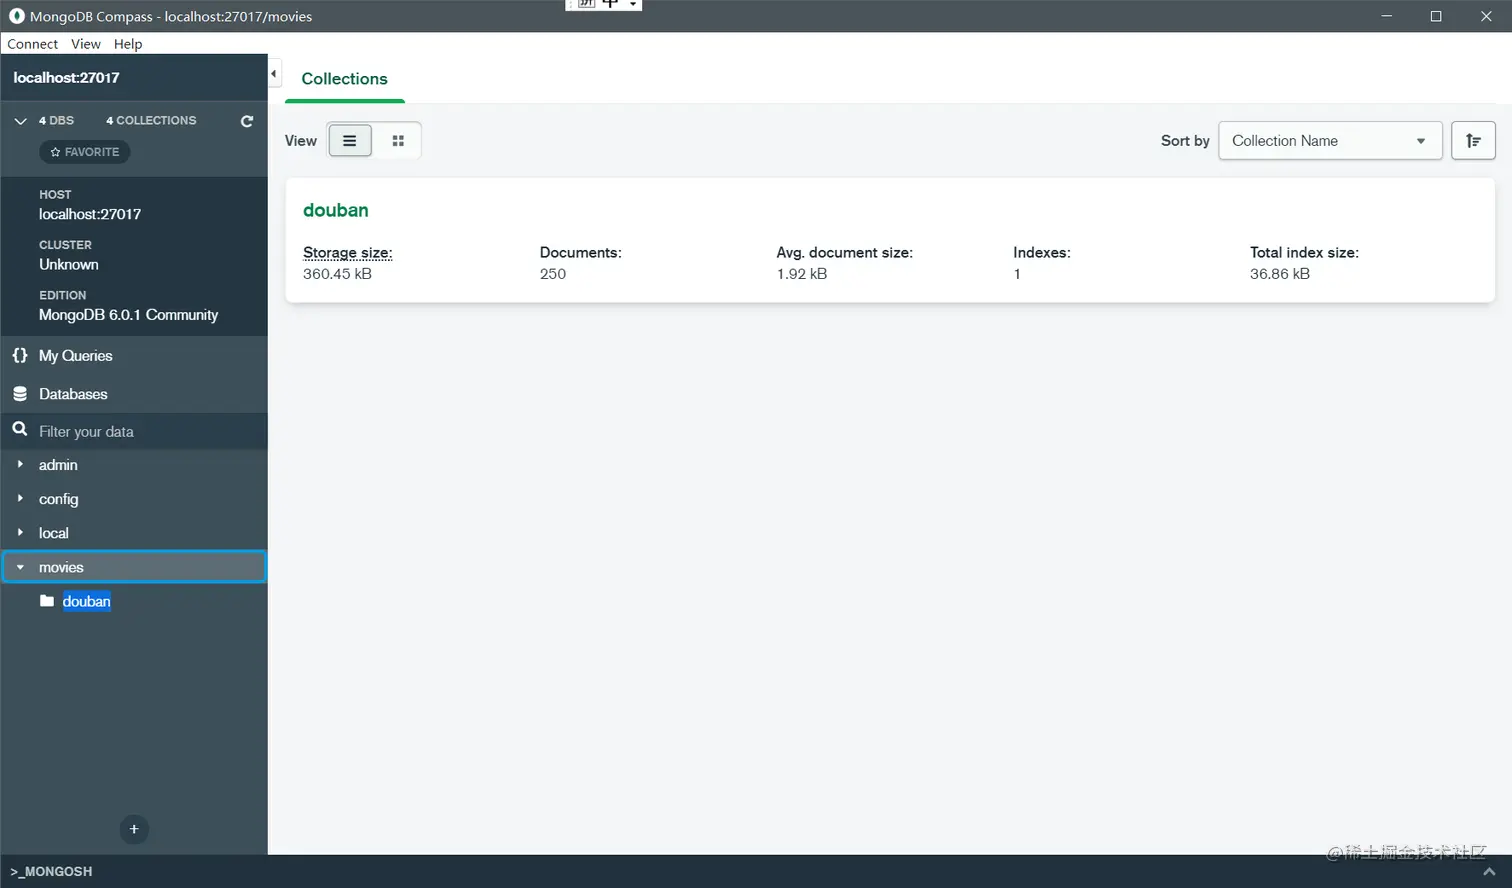Switch to grid view
This screenshot has width=1512, height=888.
[x=398, y=141]
